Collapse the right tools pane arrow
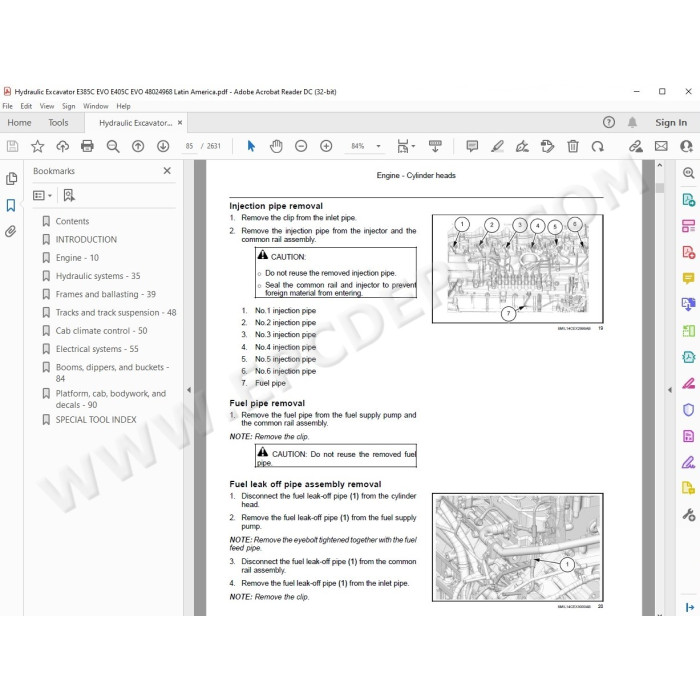700x700 pixels. [x=670, y=390]
